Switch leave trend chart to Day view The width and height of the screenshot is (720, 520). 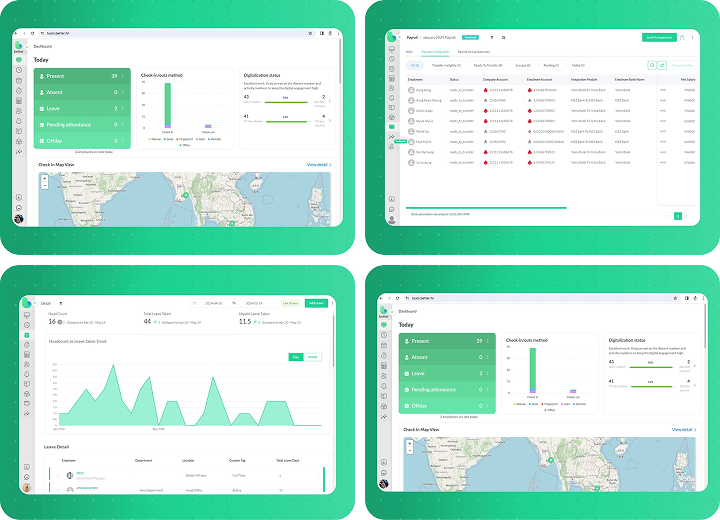click(296, 356)
